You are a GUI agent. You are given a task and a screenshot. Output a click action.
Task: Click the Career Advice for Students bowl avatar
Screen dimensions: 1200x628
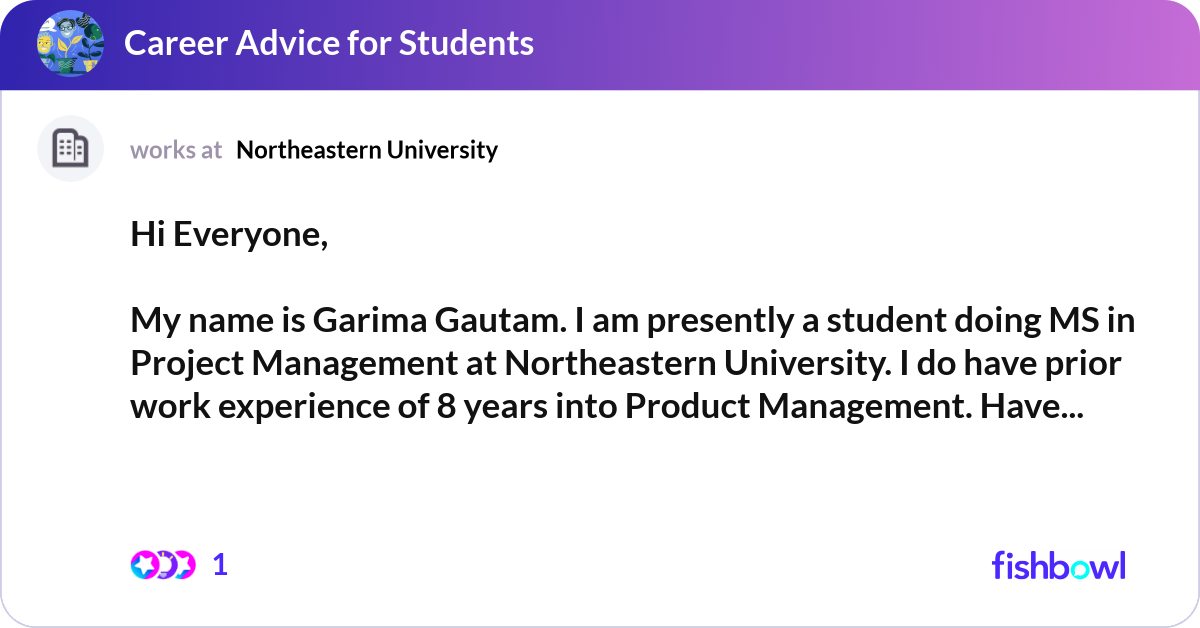[x=70, y=43]
